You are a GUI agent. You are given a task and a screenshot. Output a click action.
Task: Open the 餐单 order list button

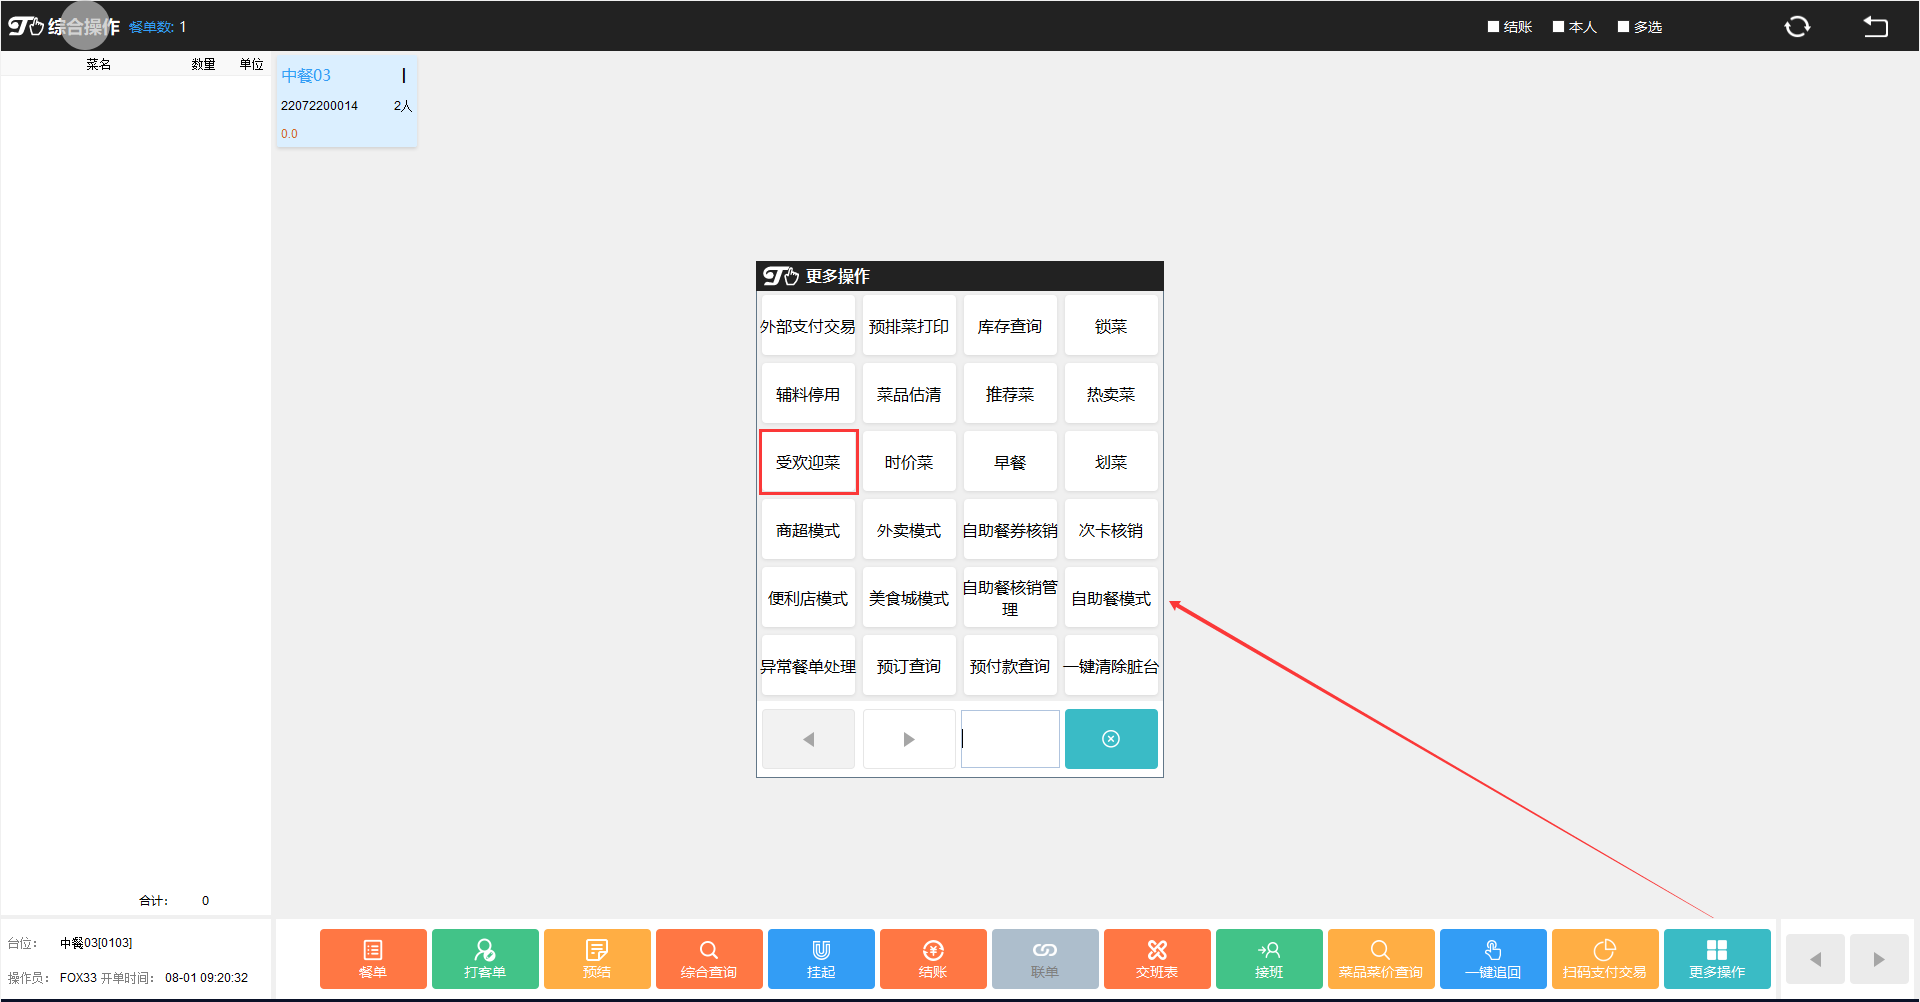(373, 958)
